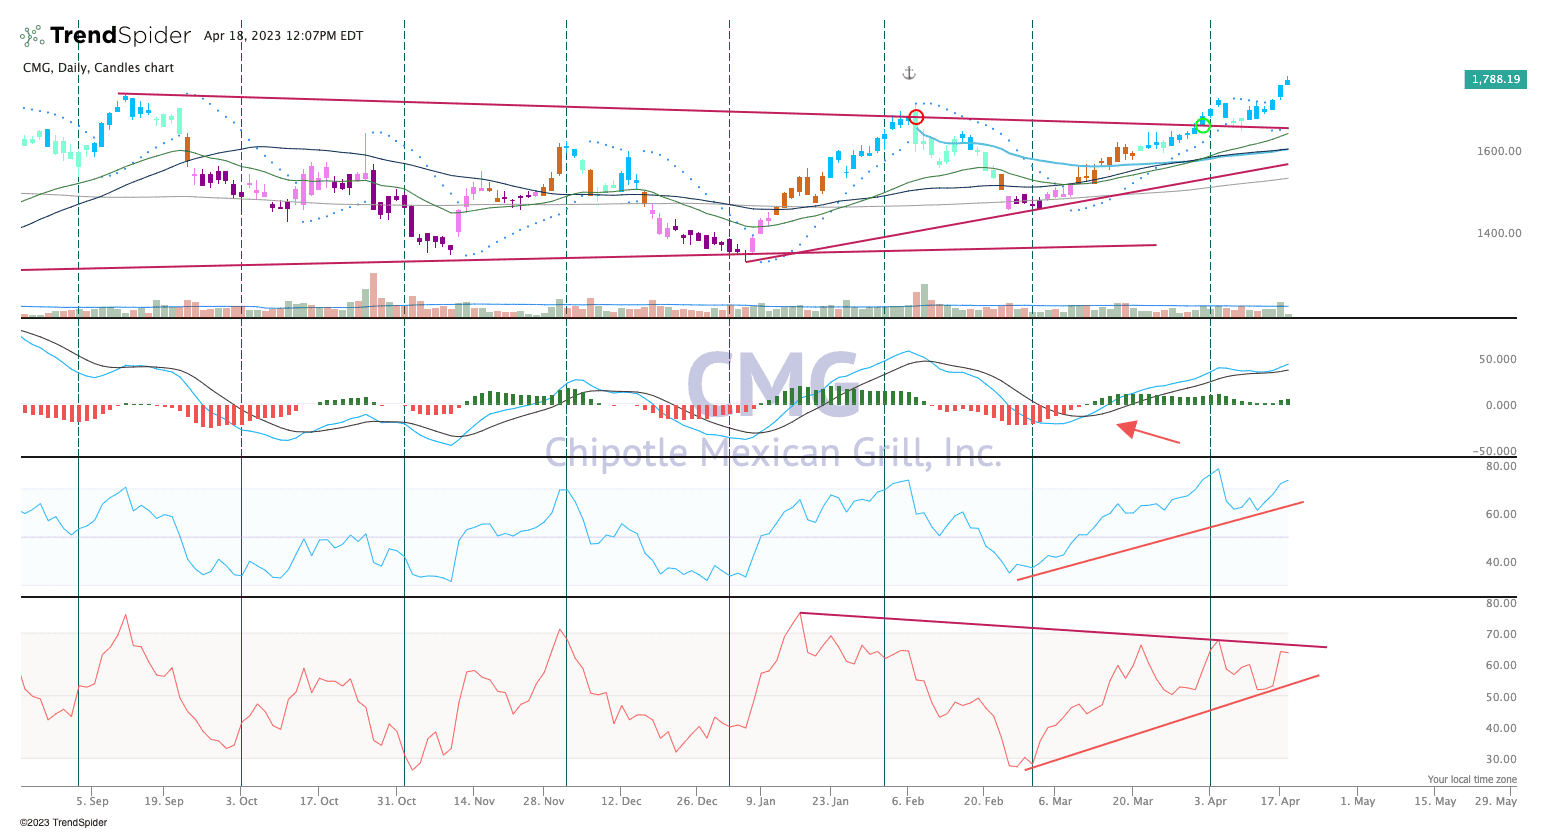Click the '9. Jan' date label

coord(760,801)
